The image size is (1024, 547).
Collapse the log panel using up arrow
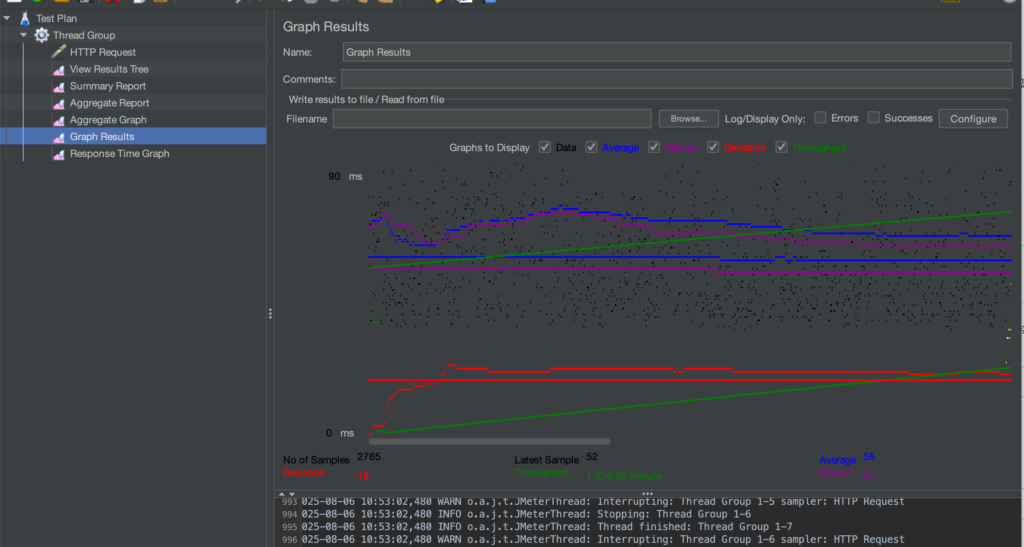282,494
